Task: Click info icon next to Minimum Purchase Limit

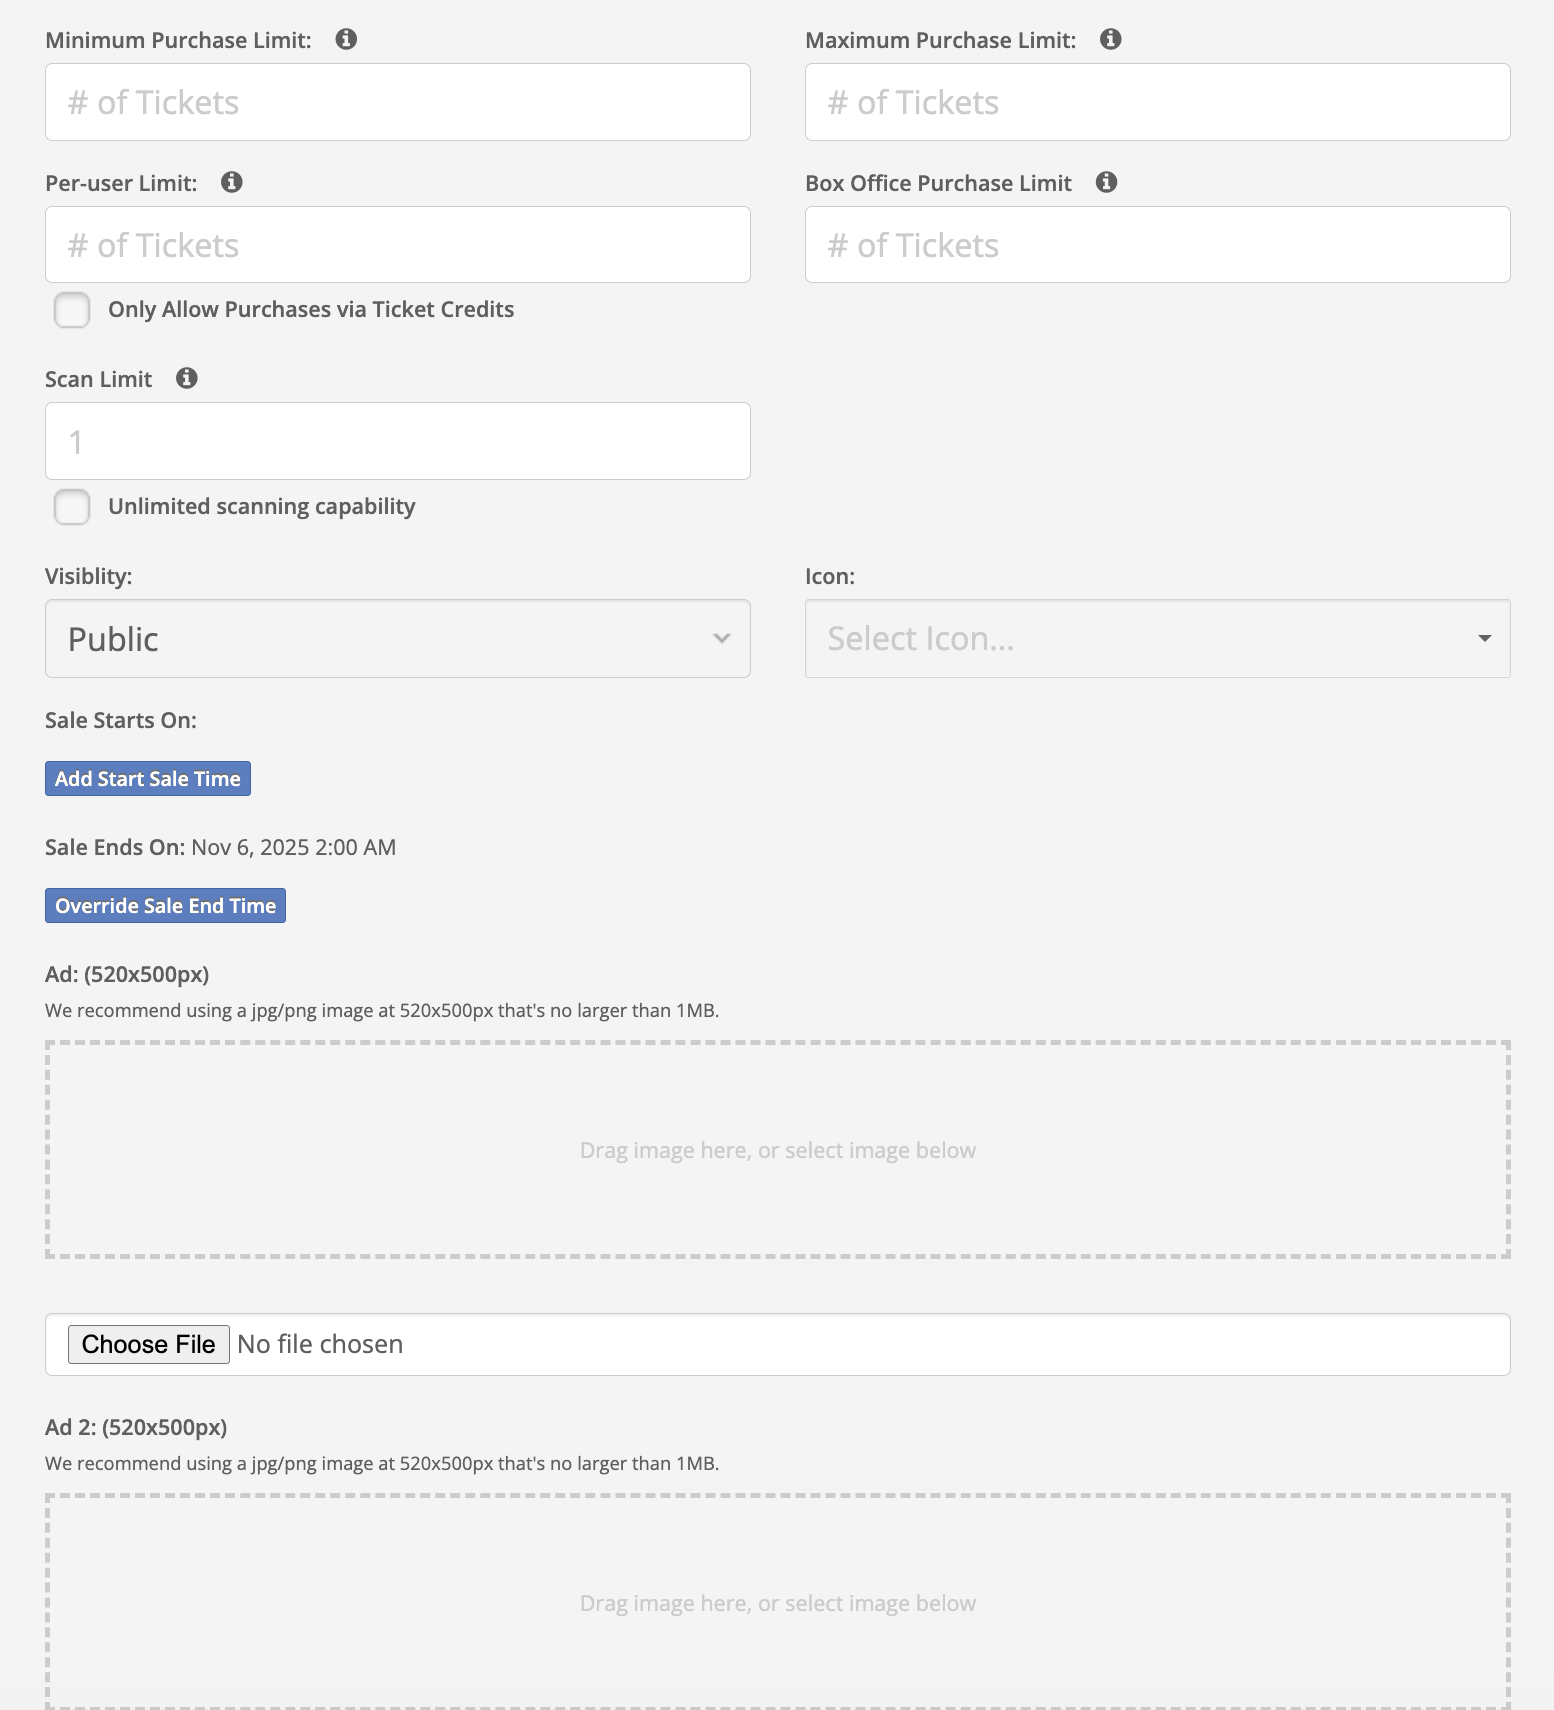Action: click(x=346, y=39)
